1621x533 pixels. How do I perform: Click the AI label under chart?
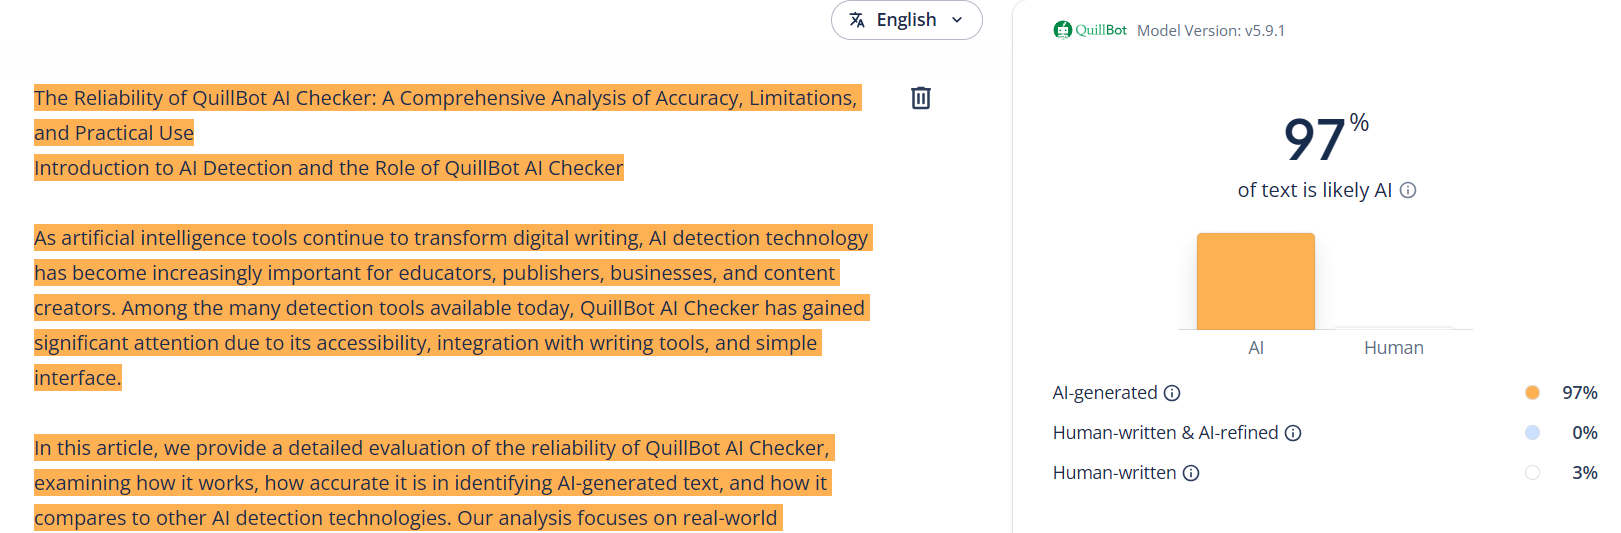point(1256,348)
